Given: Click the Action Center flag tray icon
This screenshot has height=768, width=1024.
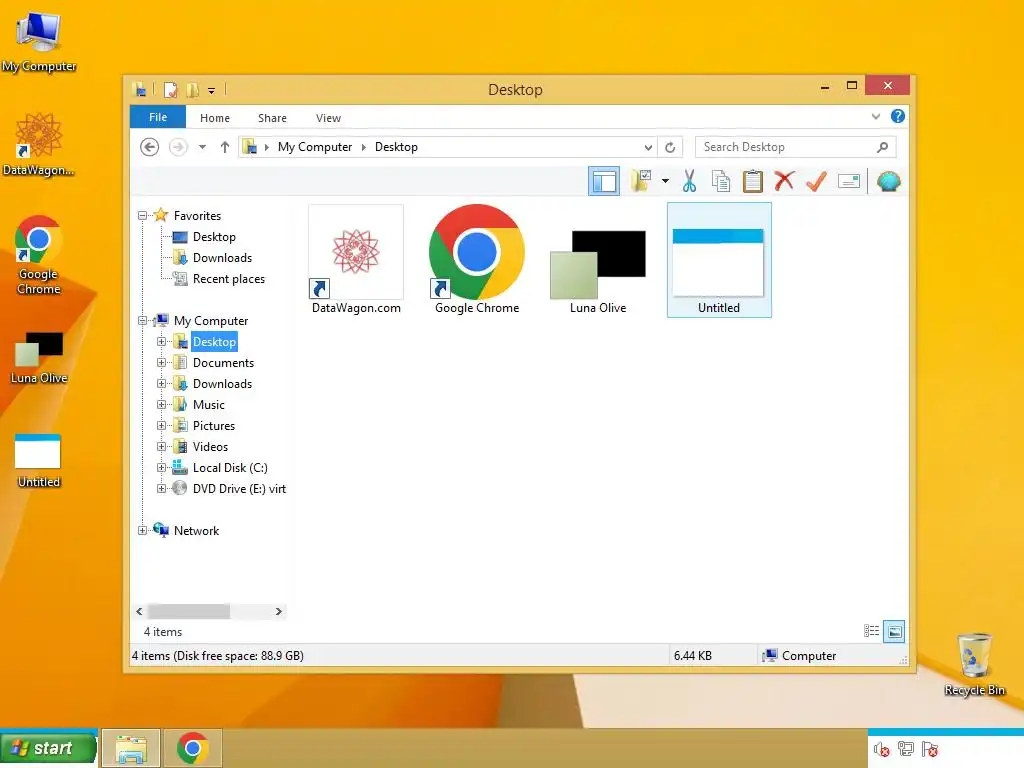Looking at the screenshot, I should click(x=930, y=749).
